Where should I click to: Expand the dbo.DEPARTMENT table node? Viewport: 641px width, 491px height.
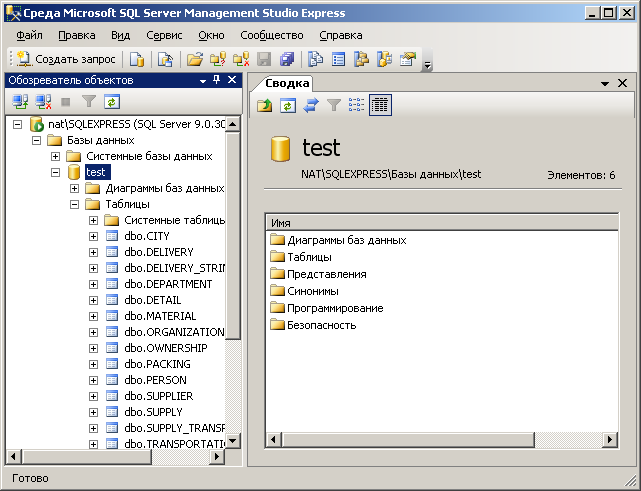(93, 284)
